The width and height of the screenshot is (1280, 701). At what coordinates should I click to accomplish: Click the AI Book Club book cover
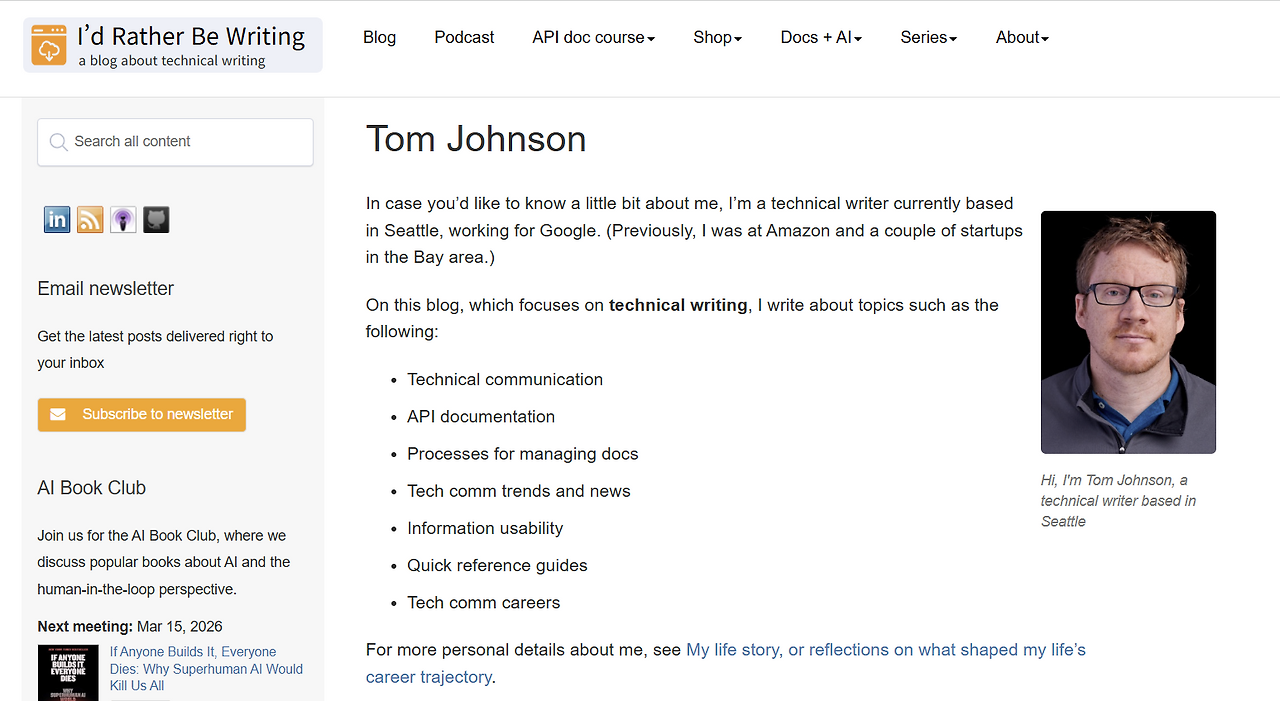click(68, 673)
